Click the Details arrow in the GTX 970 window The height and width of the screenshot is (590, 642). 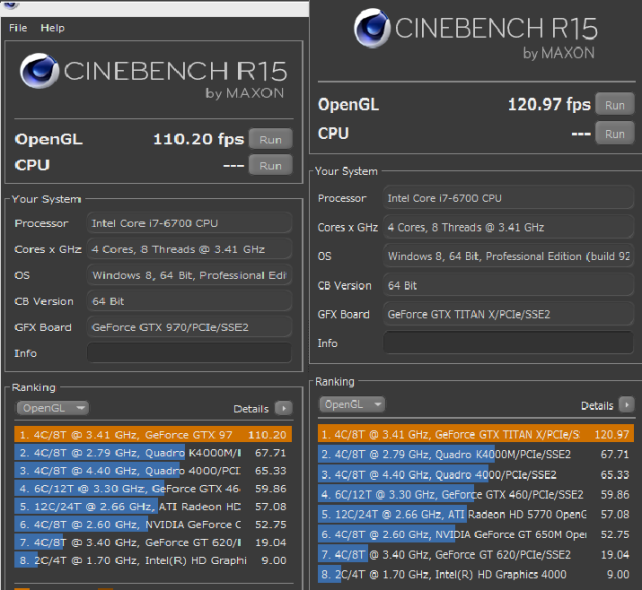coord(283,408)
